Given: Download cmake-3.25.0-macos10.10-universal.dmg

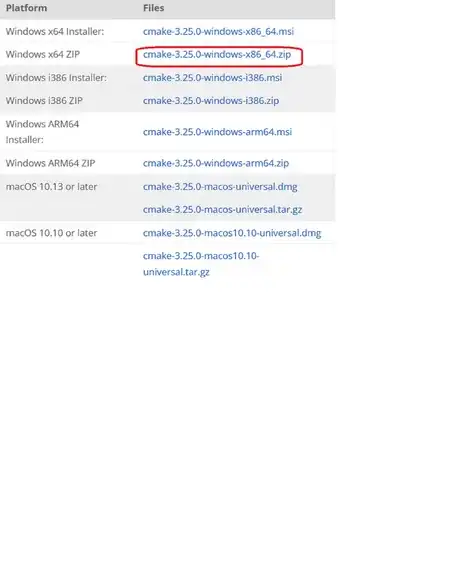Looking at the screenshot, I should pos(232,233).
